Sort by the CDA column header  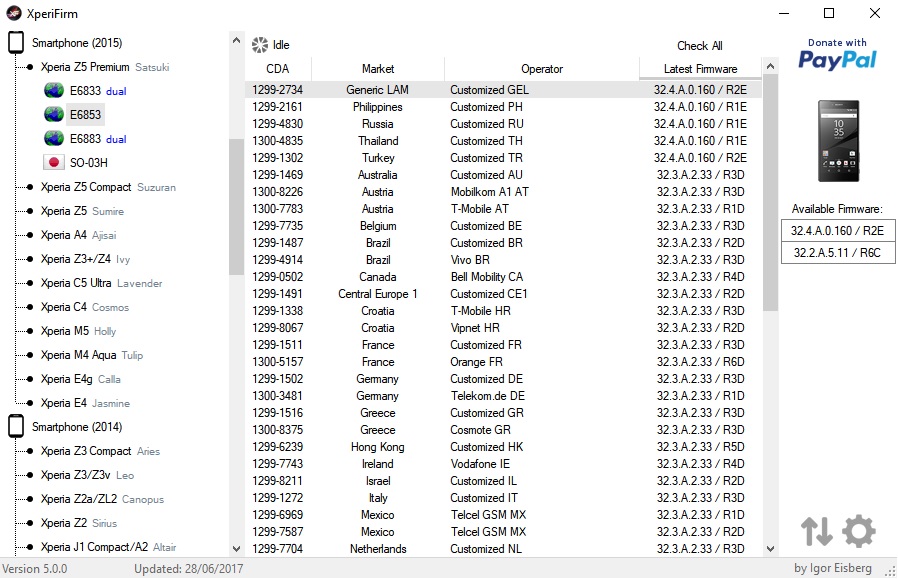[278, 69]
